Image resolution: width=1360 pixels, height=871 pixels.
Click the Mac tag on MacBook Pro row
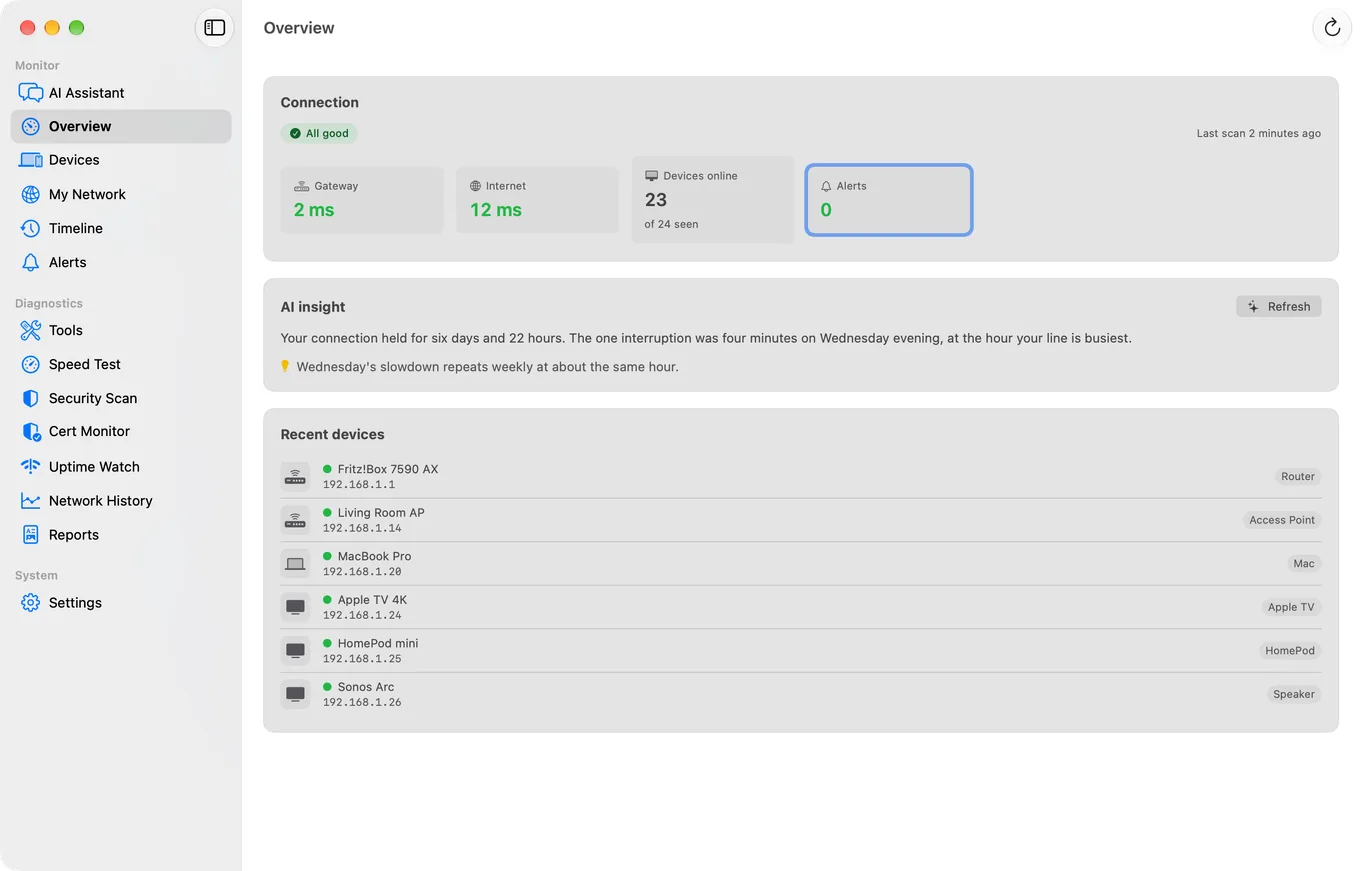tap(1304, 564)
